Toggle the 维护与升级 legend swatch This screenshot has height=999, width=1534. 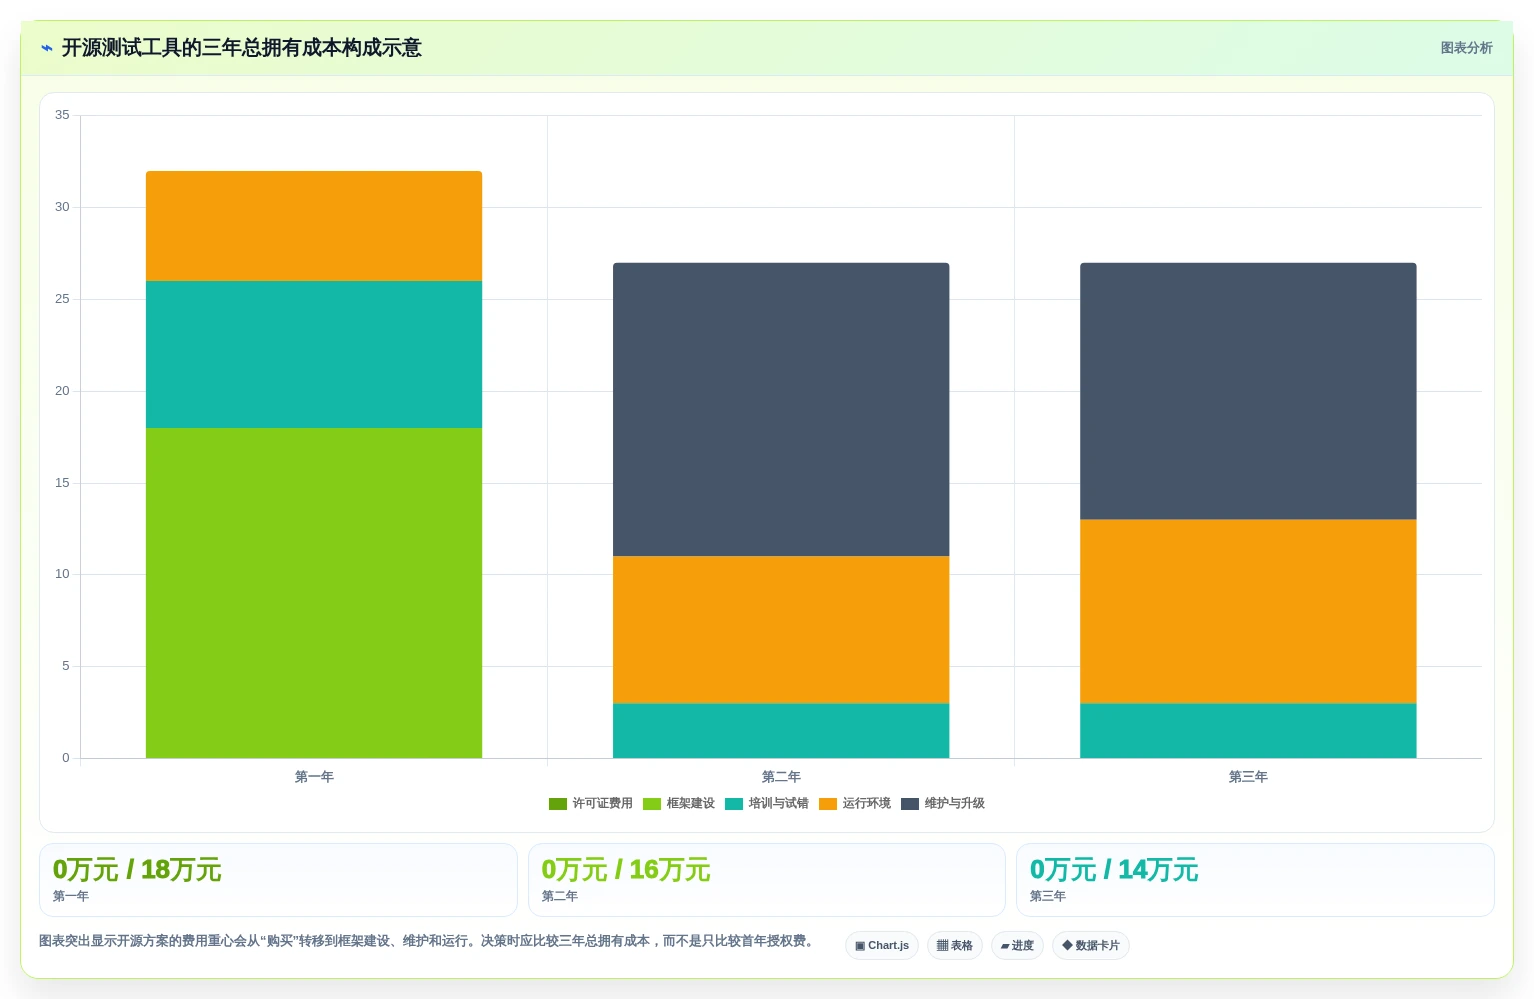[910, 804]
